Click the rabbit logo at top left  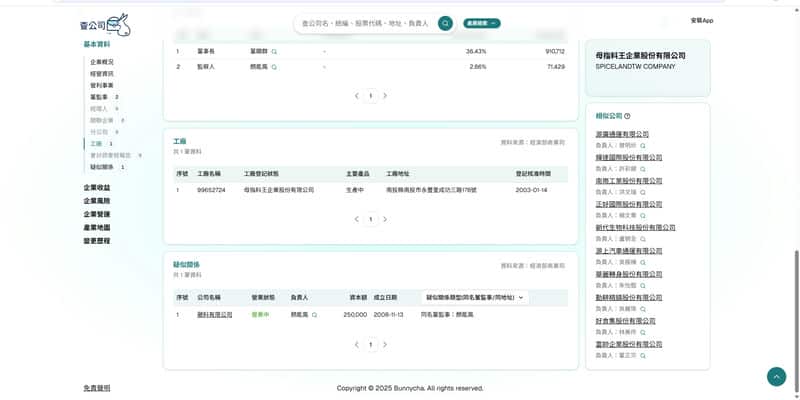click(x=105, y=24)
